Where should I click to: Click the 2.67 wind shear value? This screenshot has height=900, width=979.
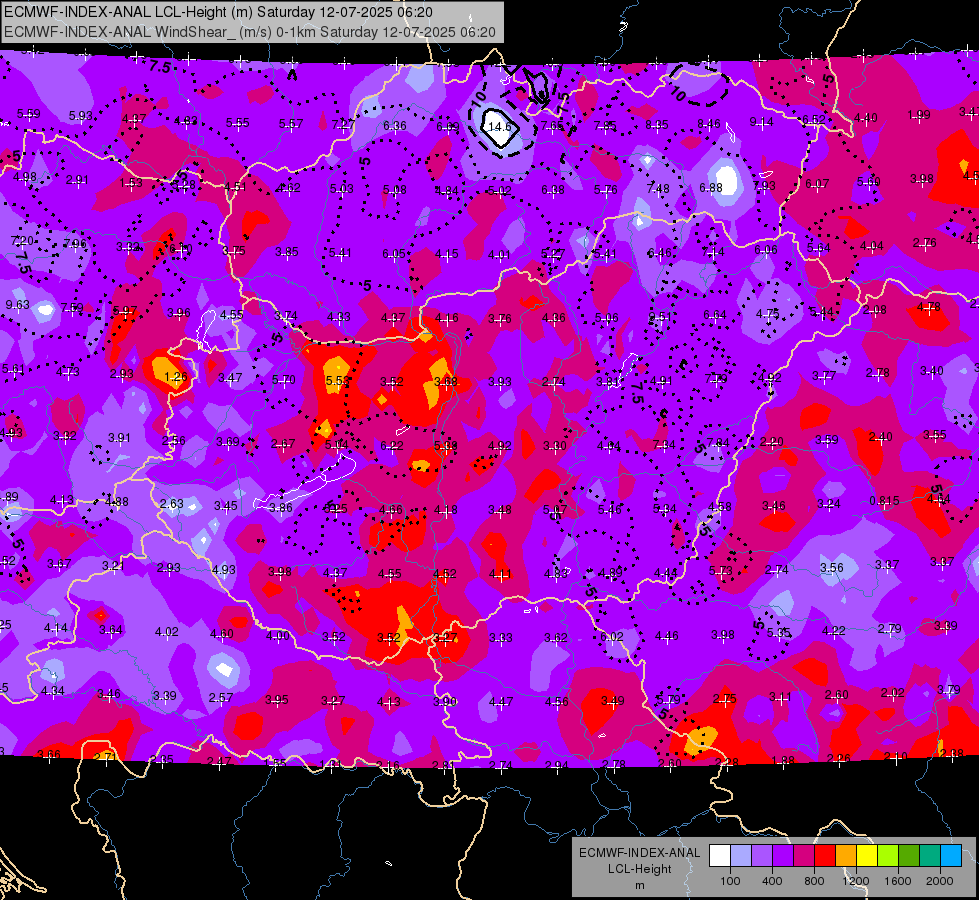tap(283, 444)
